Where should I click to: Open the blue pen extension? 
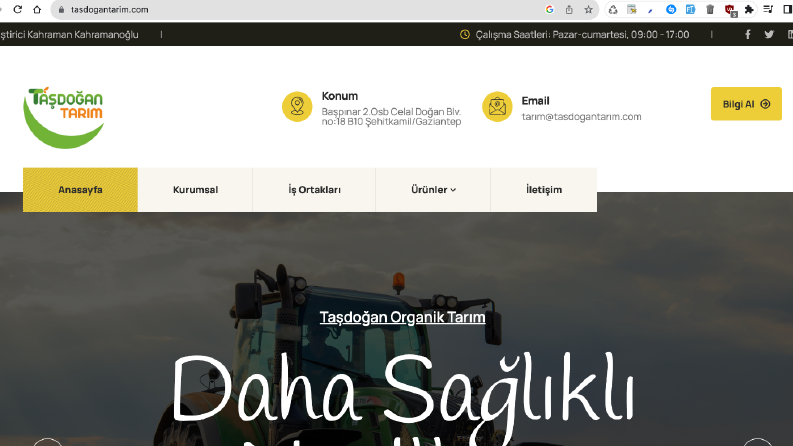click(651, 10)
